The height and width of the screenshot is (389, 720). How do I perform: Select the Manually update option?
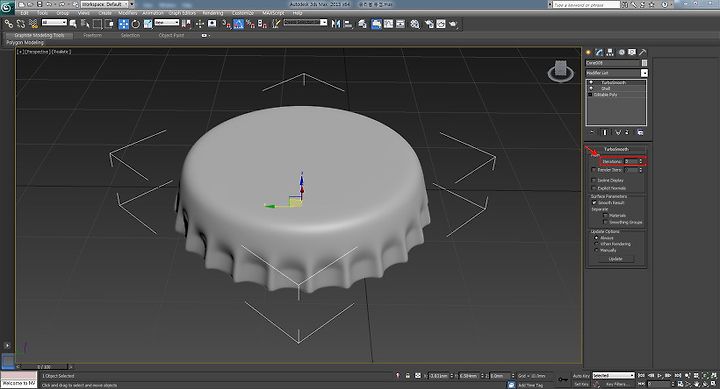tap(596, 250)
